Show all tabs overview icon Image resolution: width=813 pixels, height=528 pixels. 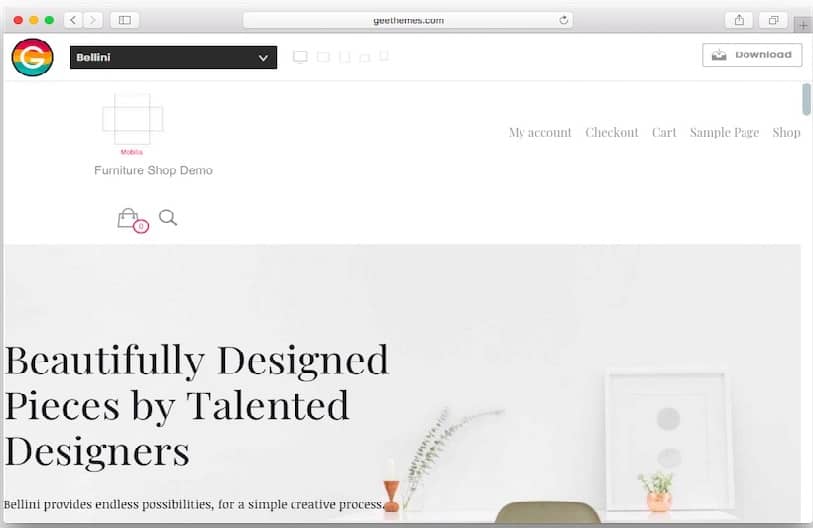pos(773,20)
